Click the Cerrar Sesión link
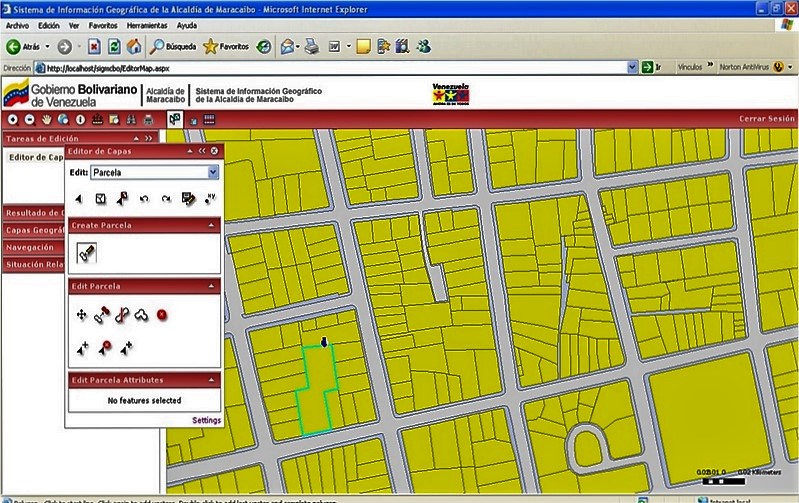This screenshot has width=799, height=503. pyautogui.click(x=766, y=119)
